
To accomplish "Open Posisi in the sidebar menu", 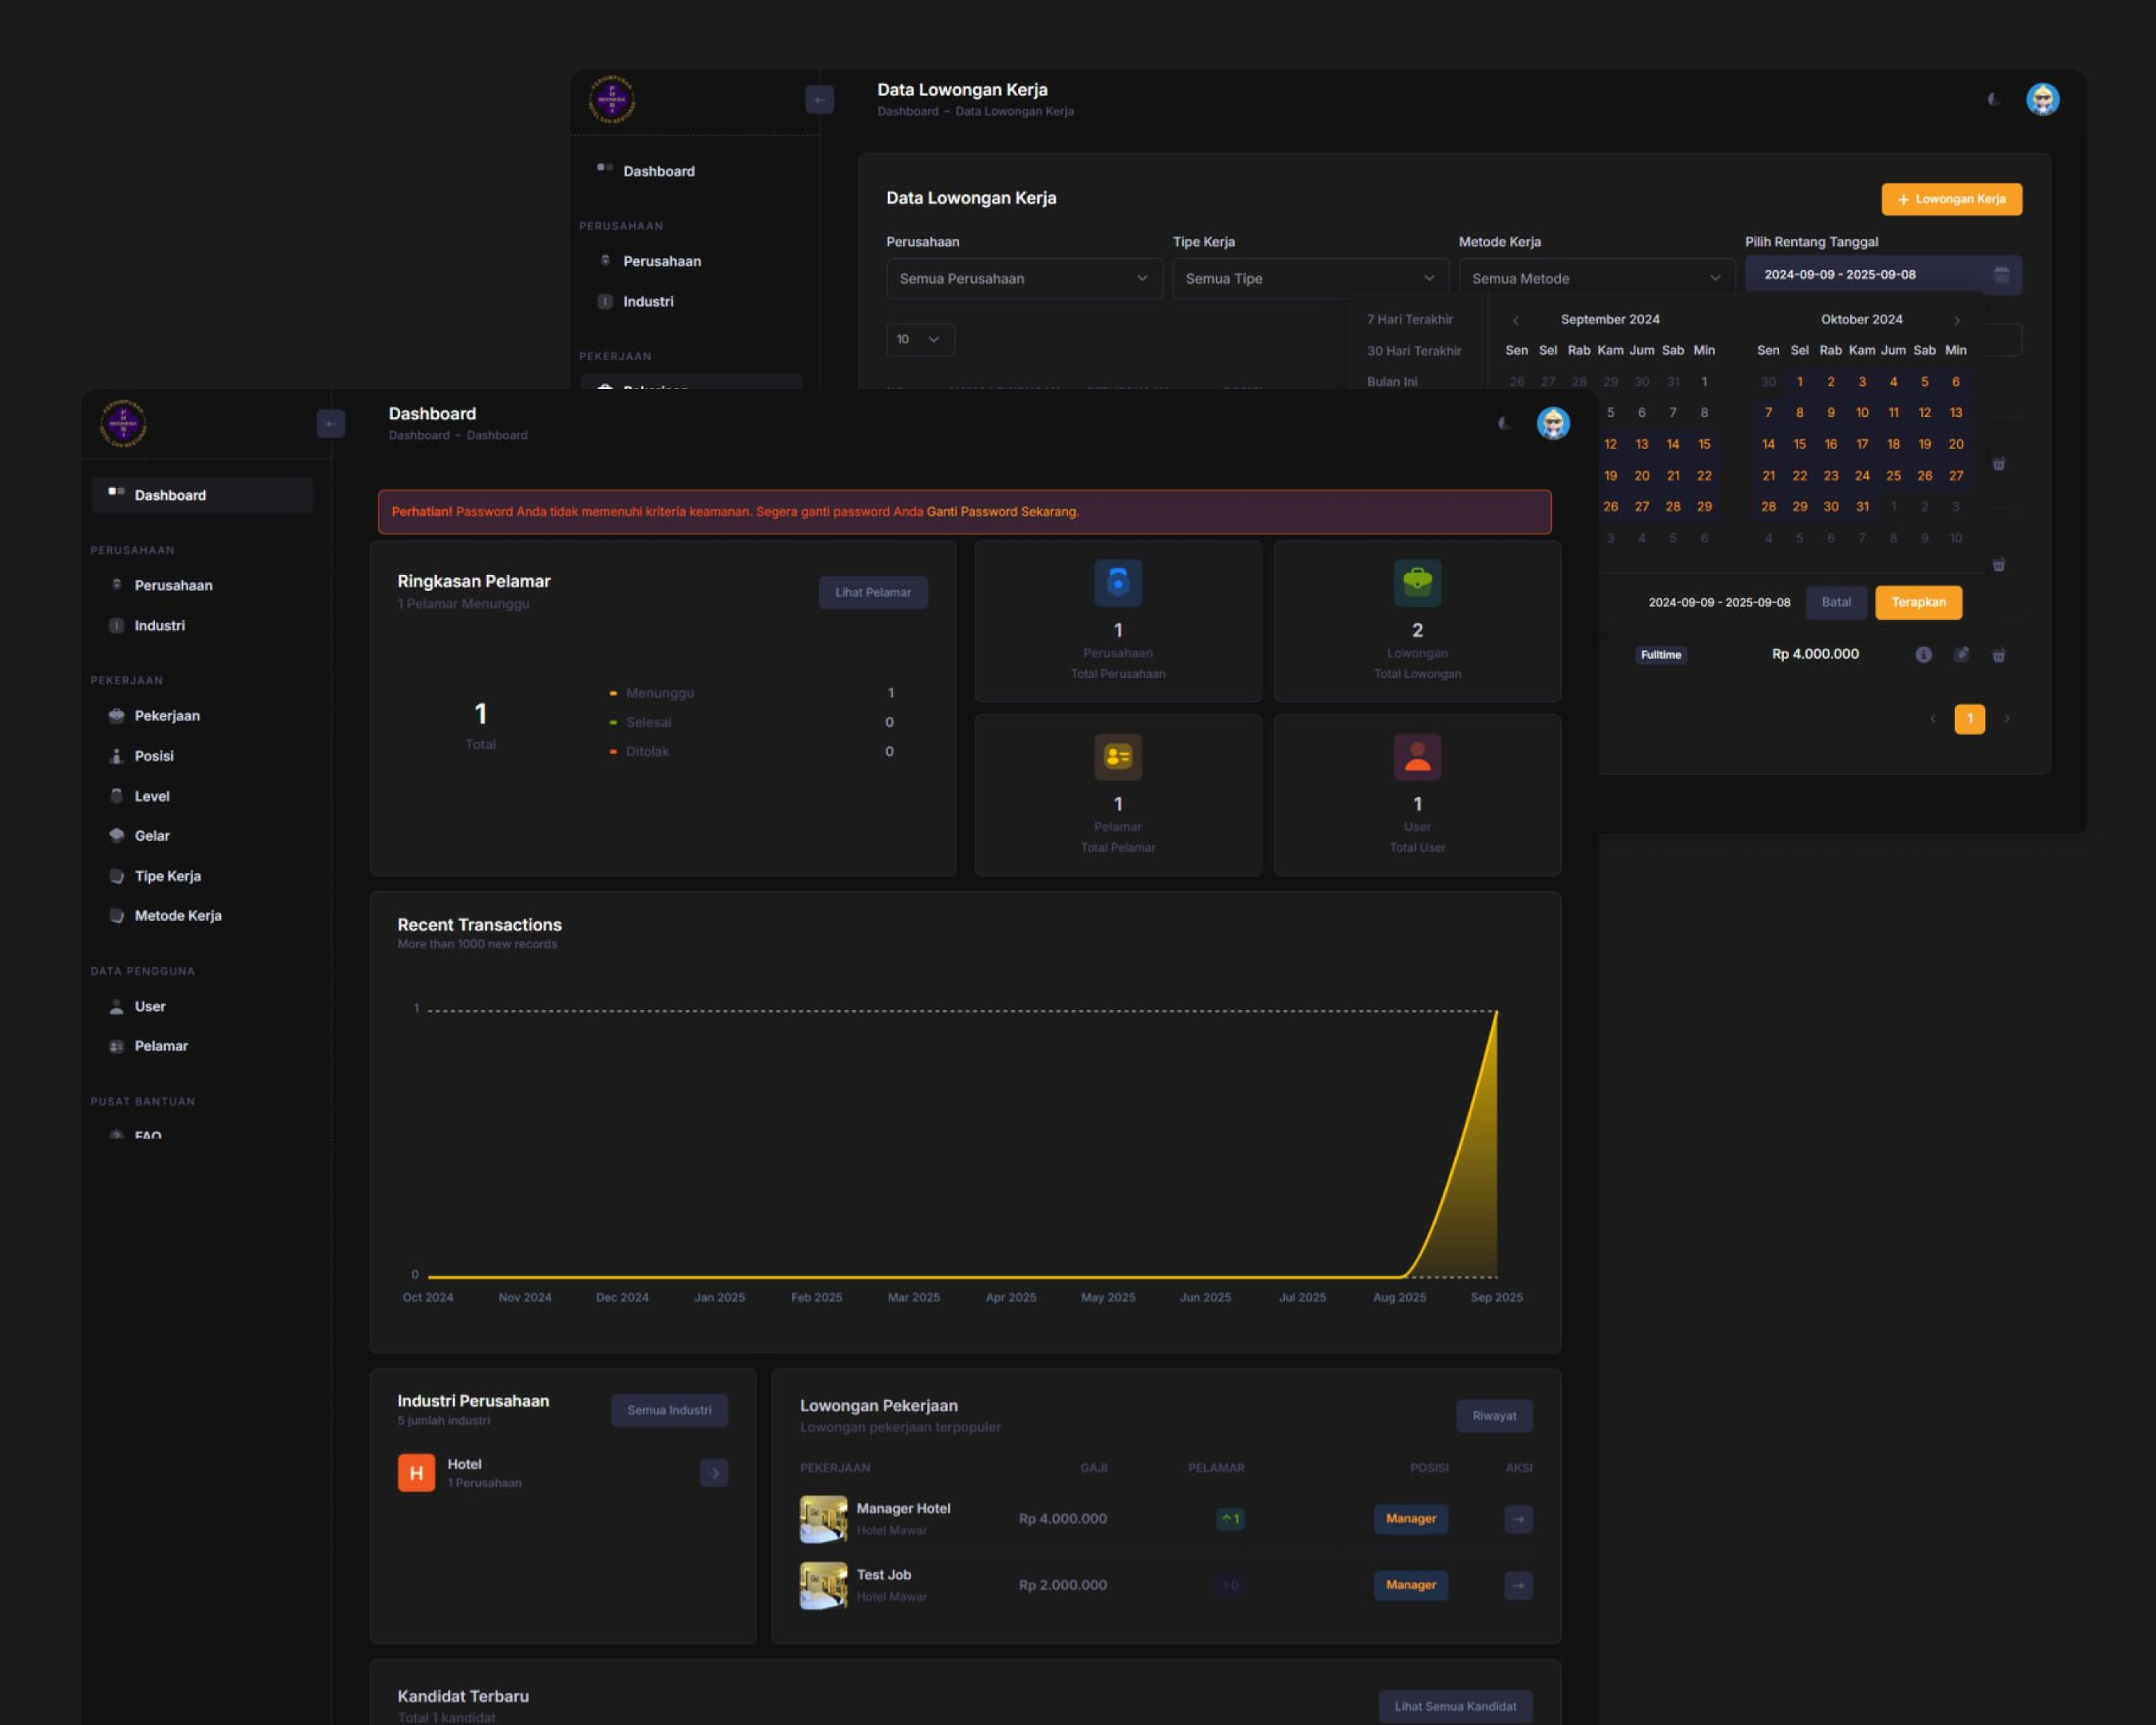I will (154, 756).
